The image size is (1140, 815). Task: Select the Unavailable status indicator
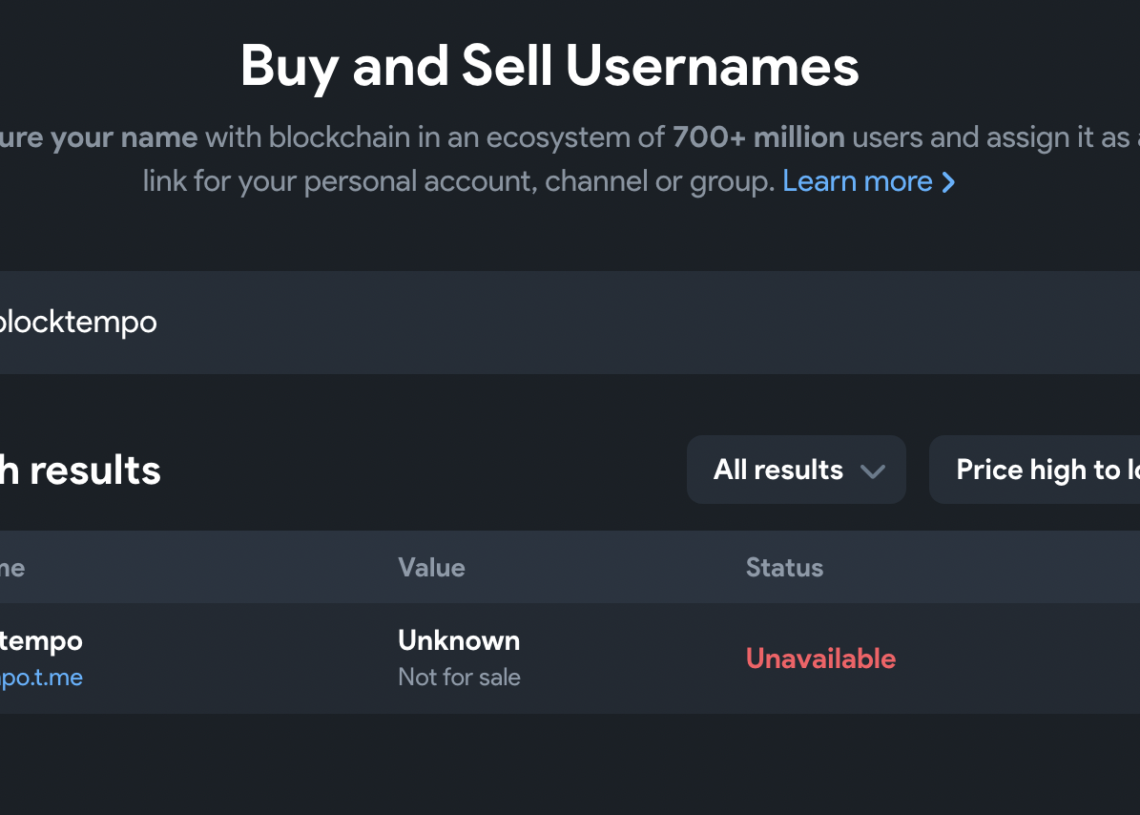(820, 658)
